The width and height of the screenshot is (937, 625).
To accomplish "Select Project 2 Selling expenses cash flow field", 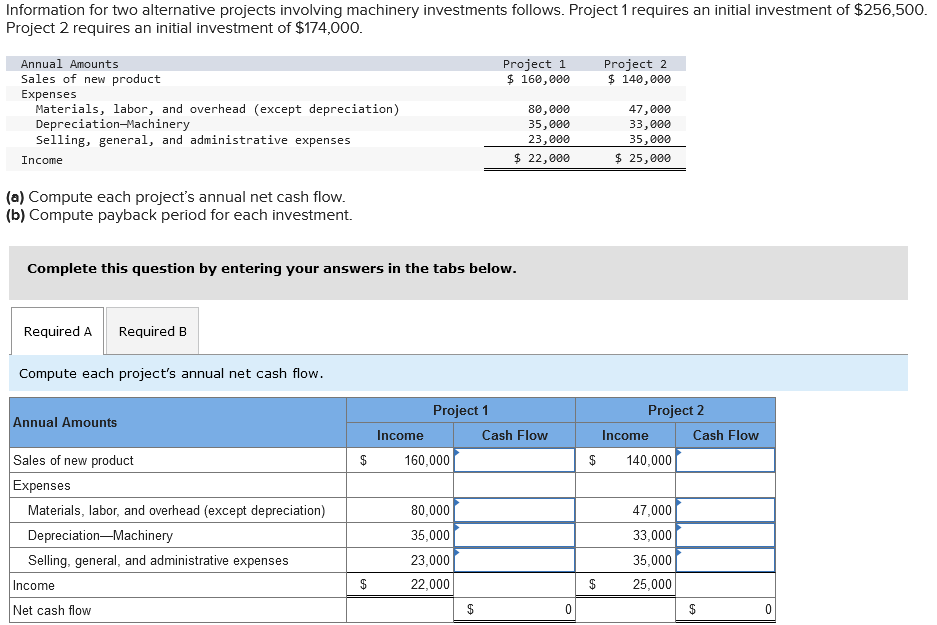I will (725, 560).
